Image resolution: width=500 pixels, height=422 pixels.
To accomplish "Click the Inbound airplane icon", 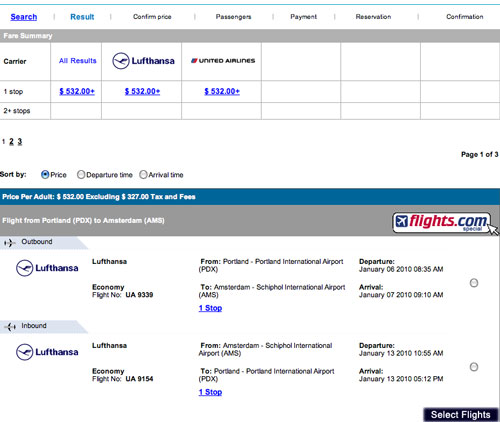I will (10, 327).
